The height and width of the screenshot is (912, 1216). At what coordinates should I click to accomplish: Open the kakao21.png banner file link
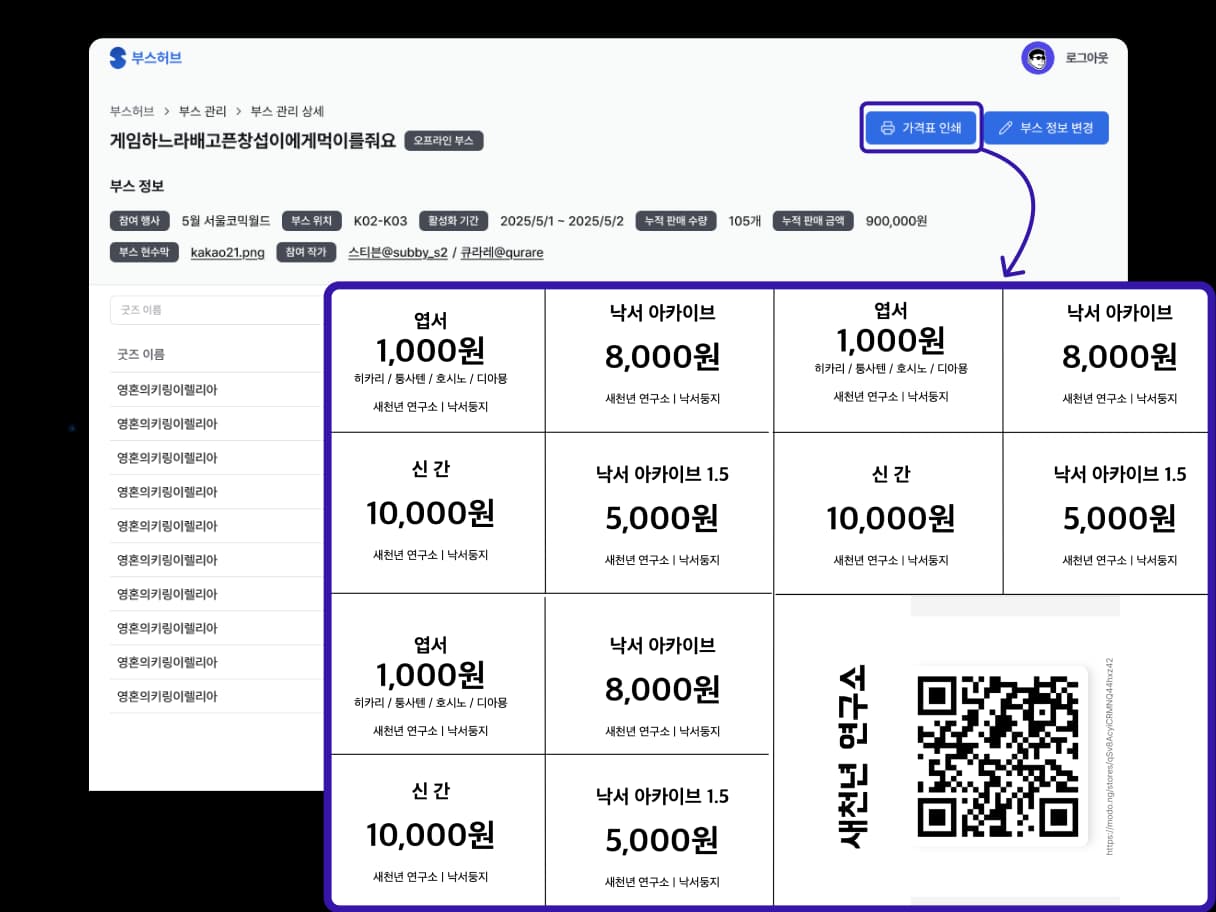(x=228, y=252)
